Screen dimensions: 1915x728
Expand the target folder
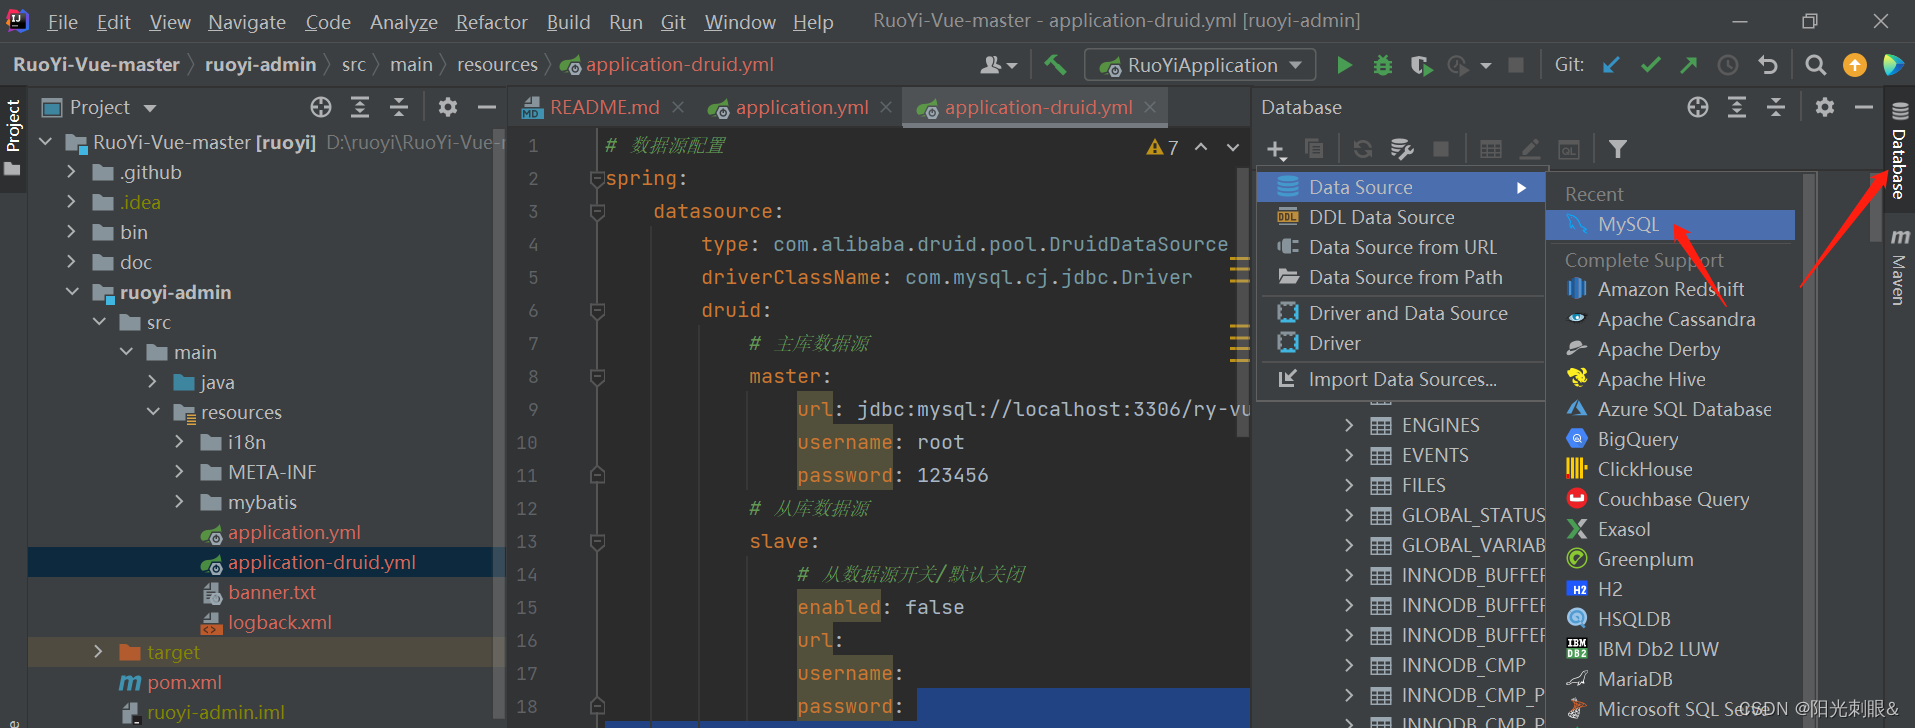(x=98, y=652)
